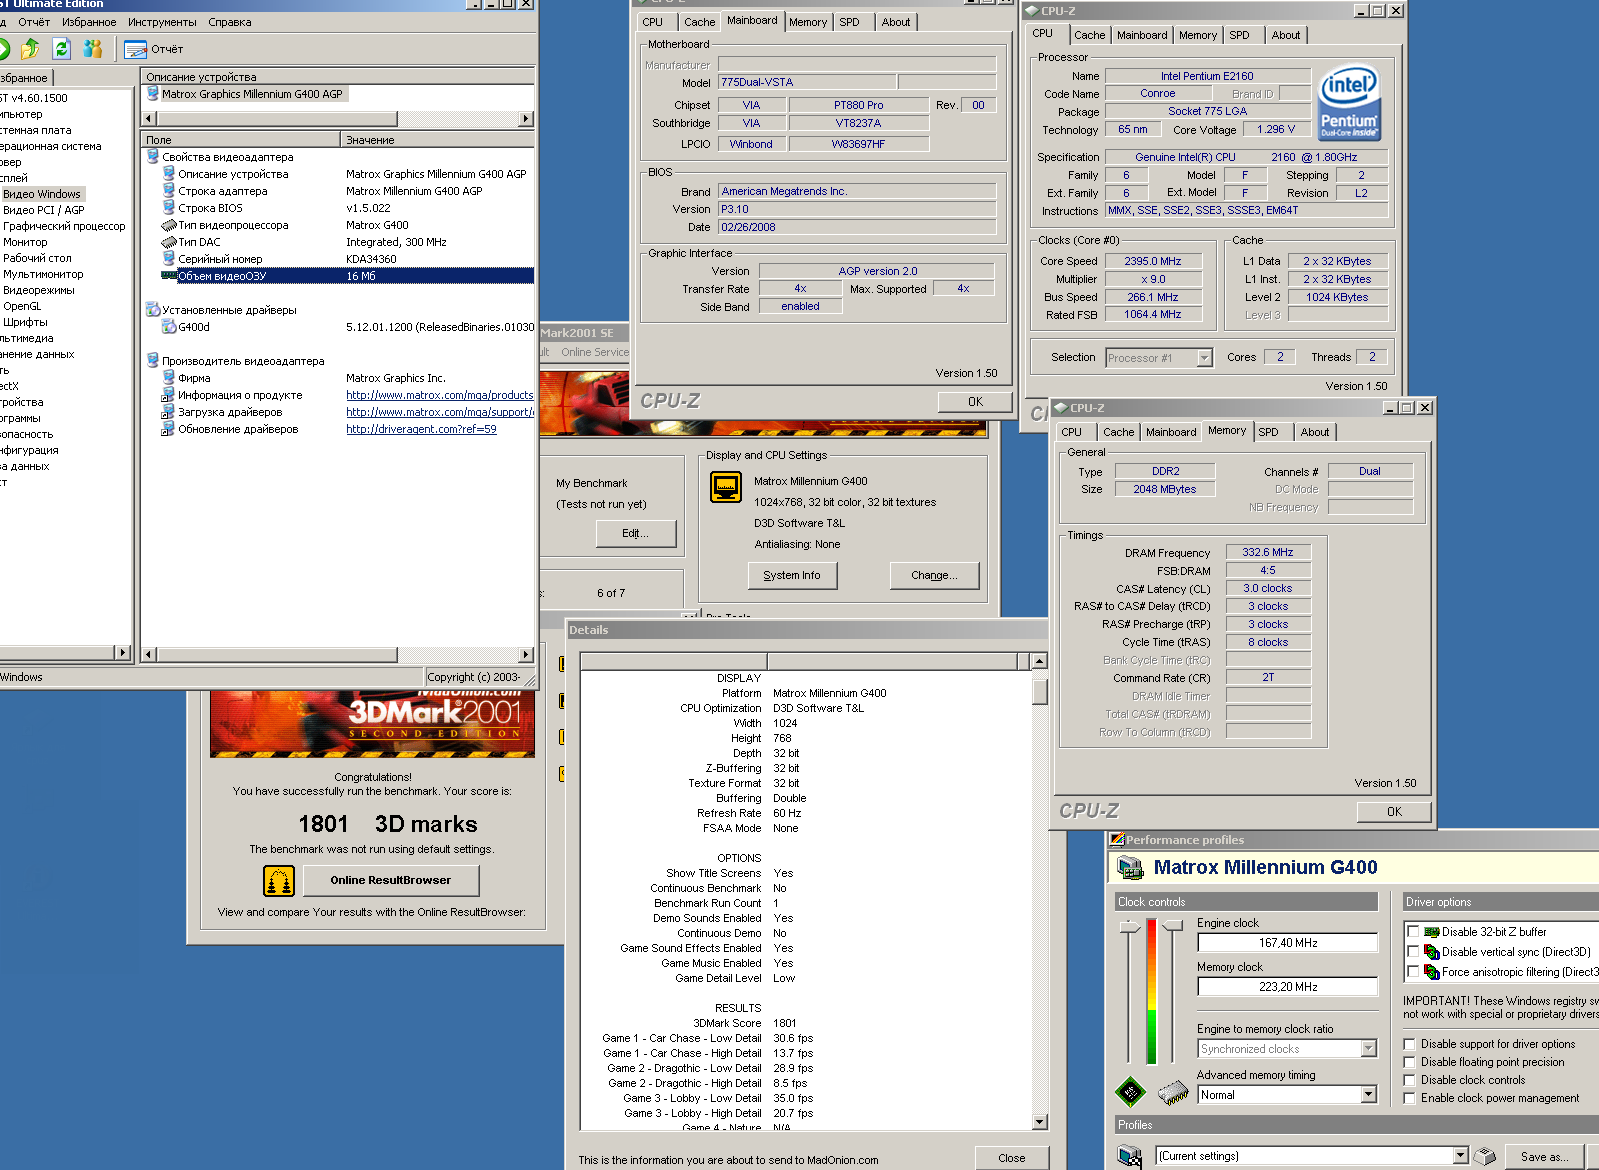Open the Current settings profiles dropdown
This screenshot has height=1170, width=1599.
[1461, 1156]
